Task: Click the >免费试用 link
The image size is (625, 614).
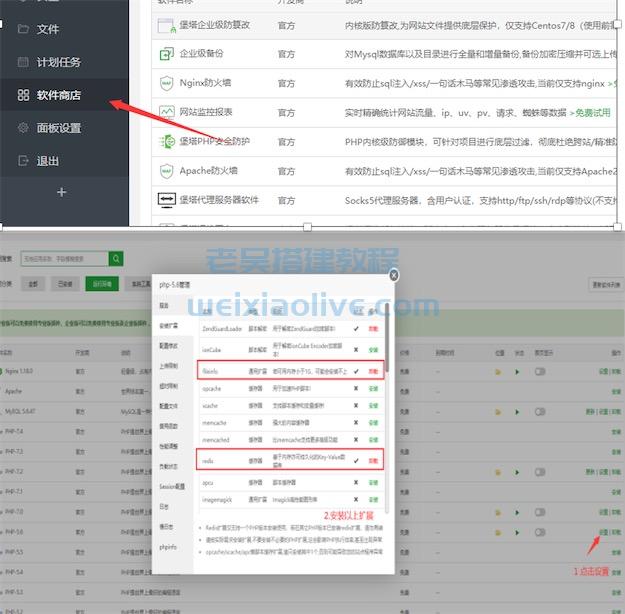Action: tap(590, 113)
